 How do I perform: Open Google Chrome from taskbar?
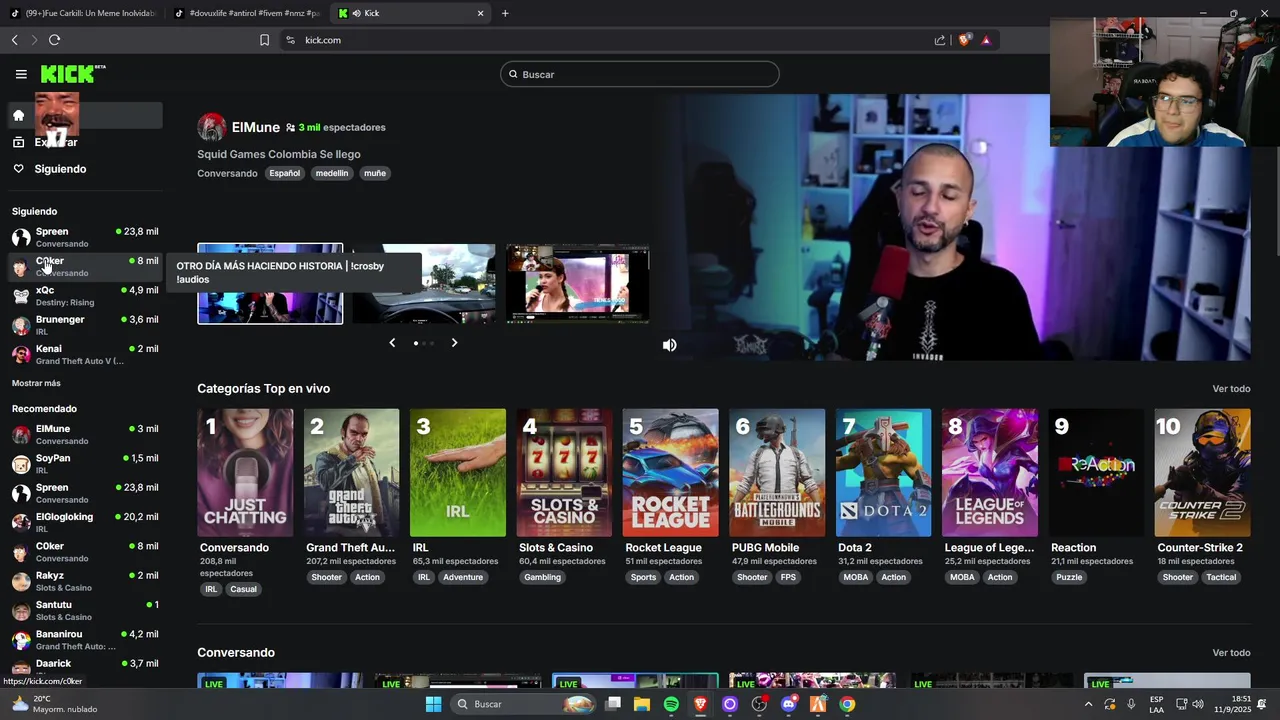click(x=847, y=704)
